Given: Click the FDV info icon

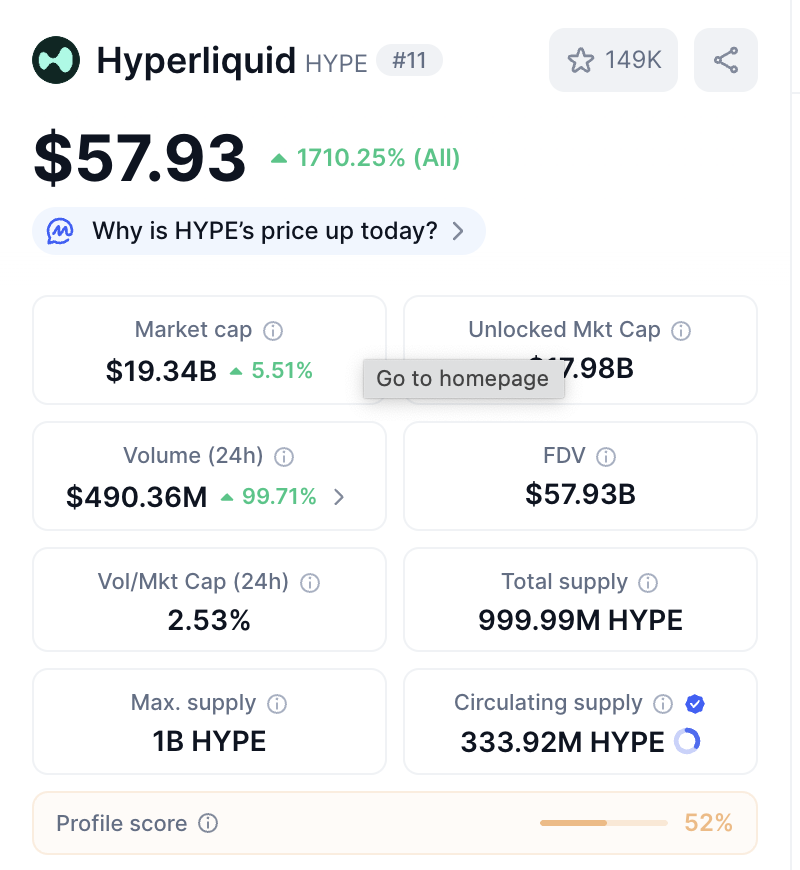Looking at the screenshot, I should pyautogui.click(x=605, y=457).
